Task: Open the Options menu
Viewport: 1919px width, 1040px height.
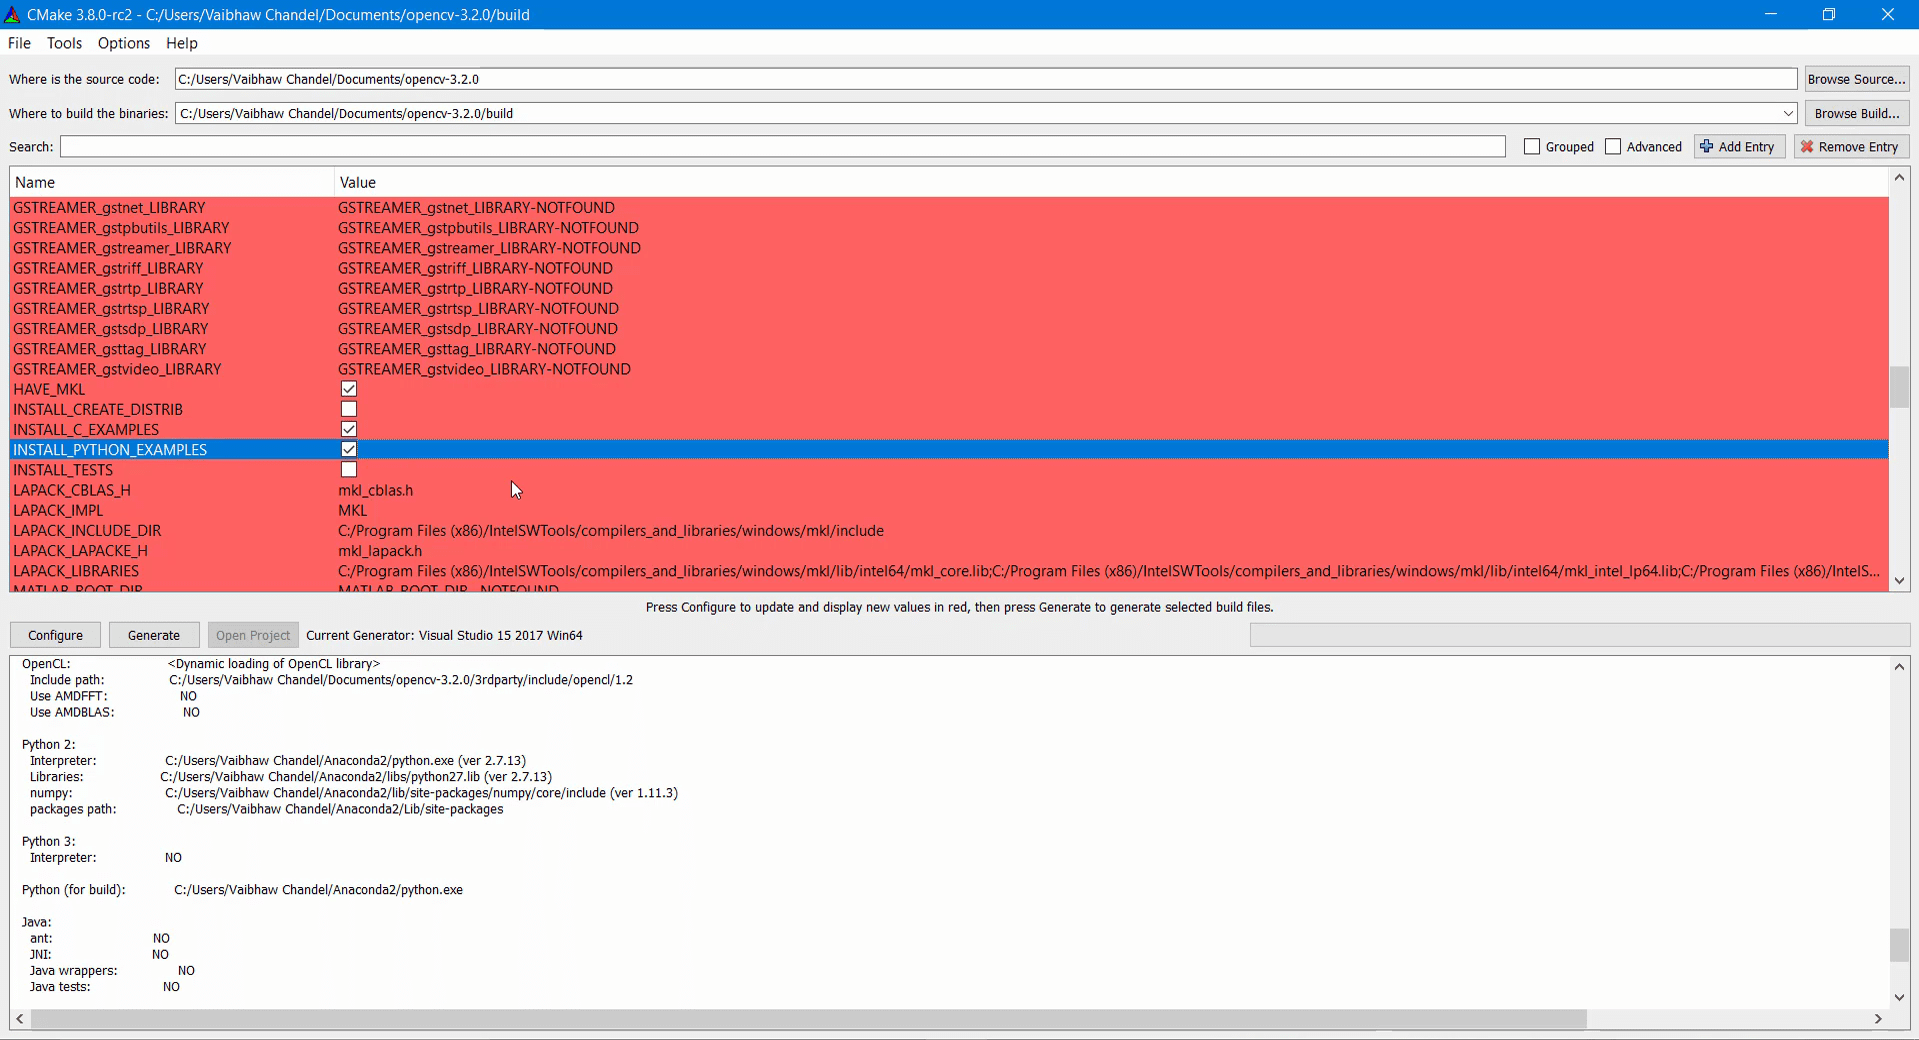Action: pyautogui.click(x=123, y=43)
